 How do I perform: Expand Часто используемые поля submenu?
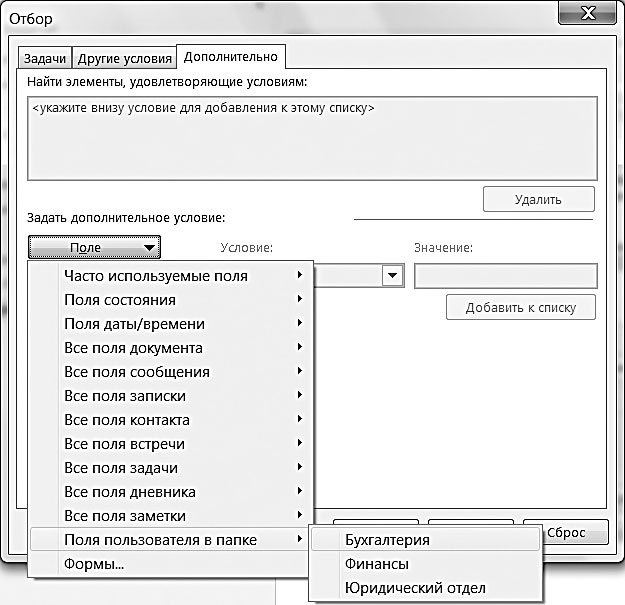coord(170,276)
